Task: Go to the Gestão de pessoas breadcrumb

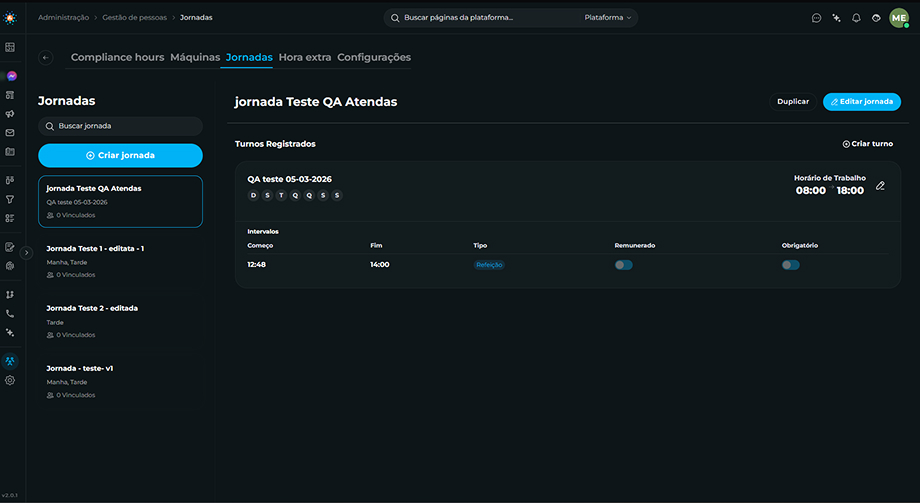Action: 134,18
